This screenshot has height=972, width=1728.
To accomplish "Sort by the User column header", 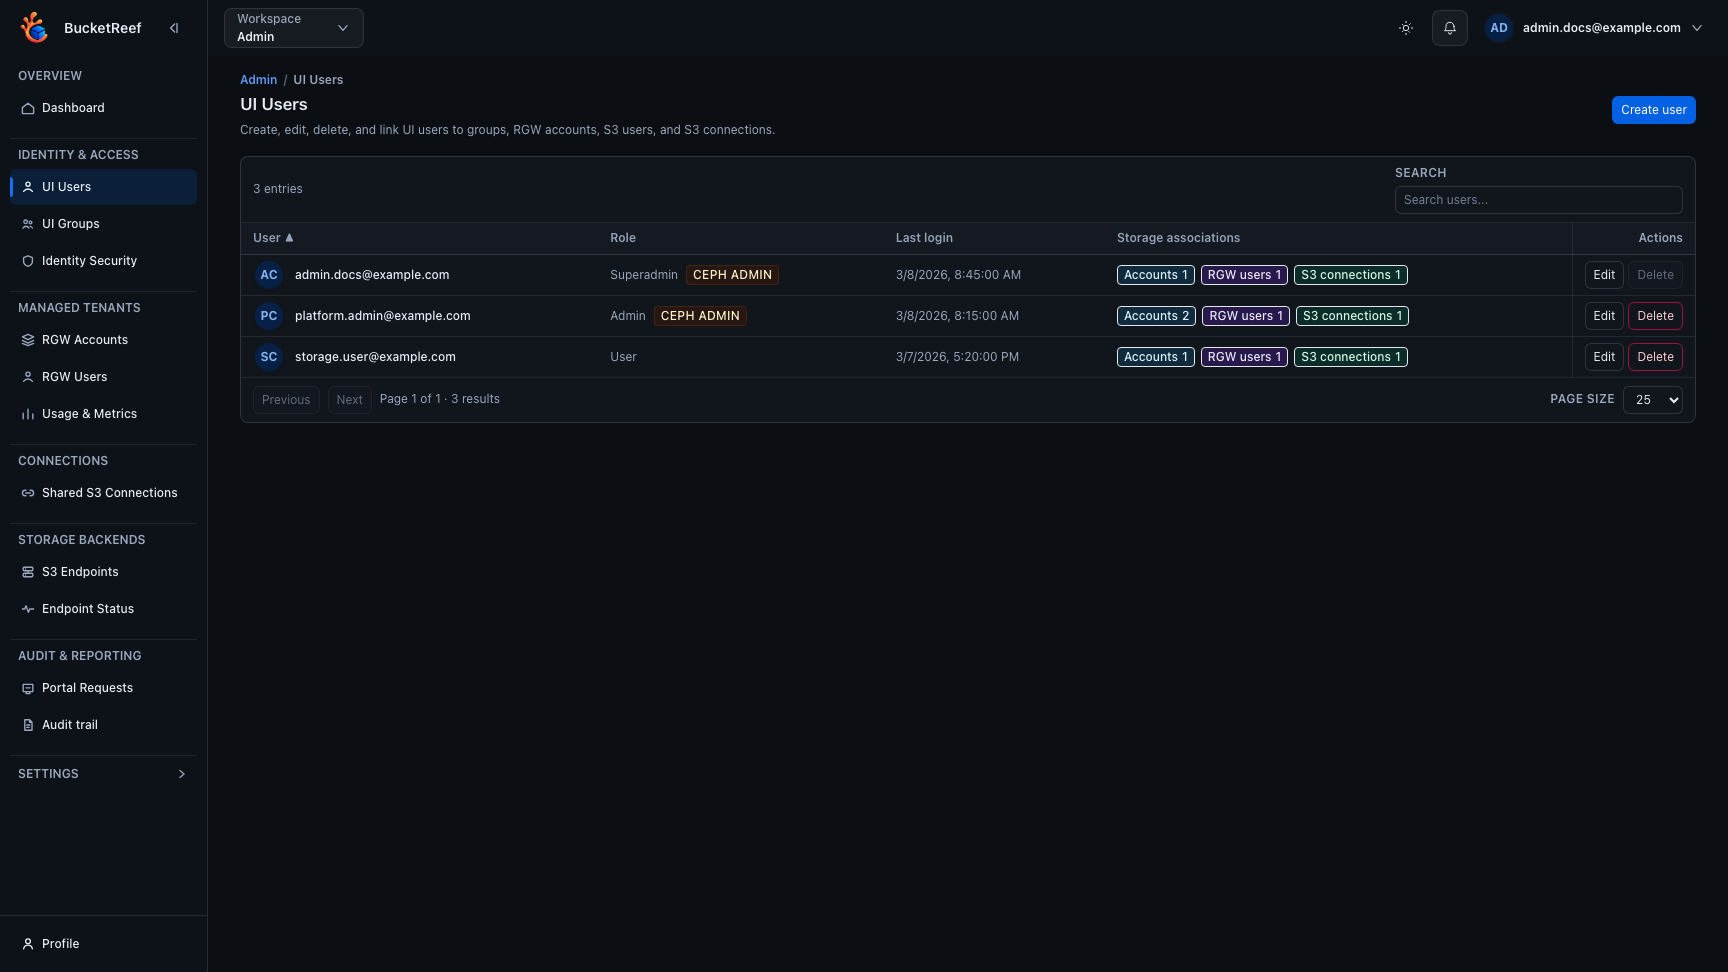I will click(273, 238).
